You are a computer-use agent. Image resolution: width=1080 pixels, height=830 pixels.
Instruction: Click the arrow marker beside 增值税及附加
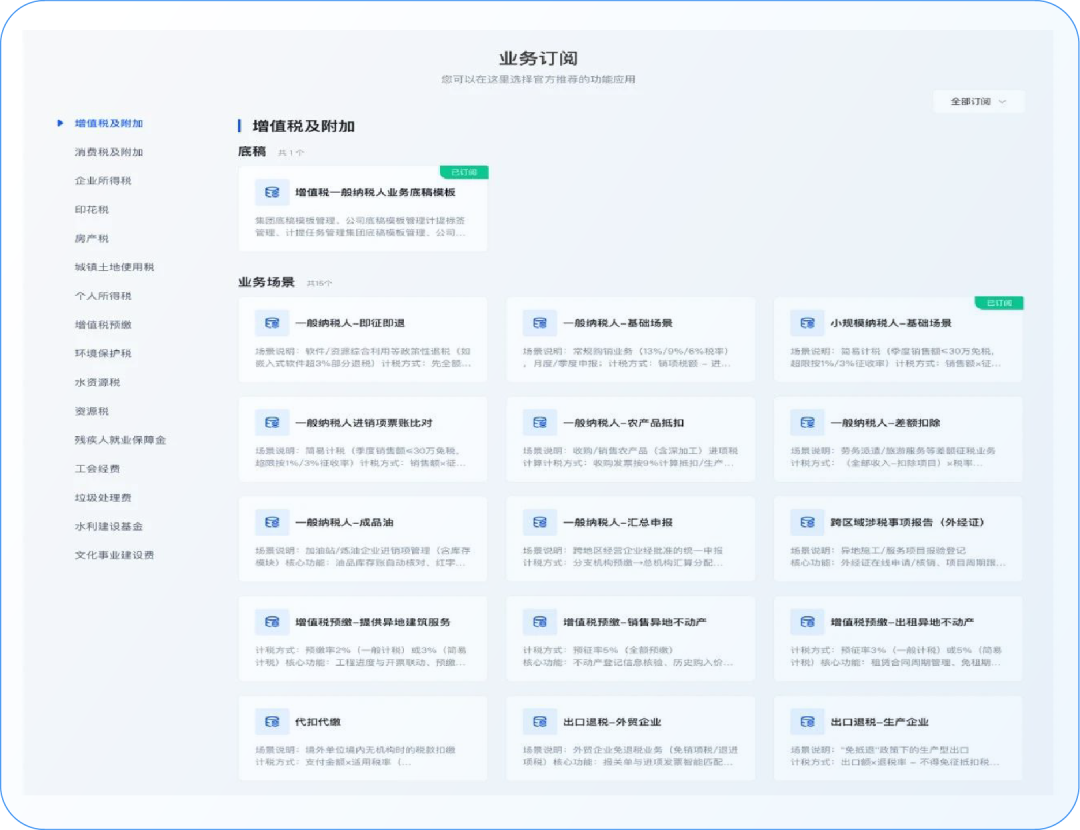tap(60, 123)
